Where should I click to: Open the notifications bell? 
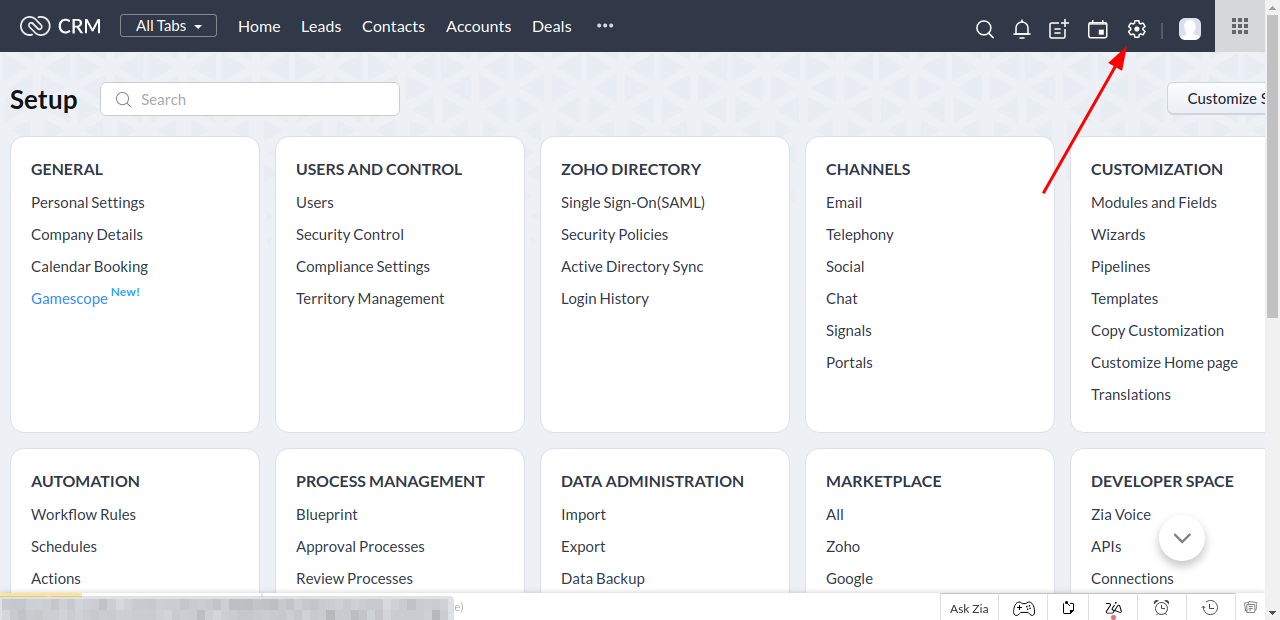pos(1022,29)
